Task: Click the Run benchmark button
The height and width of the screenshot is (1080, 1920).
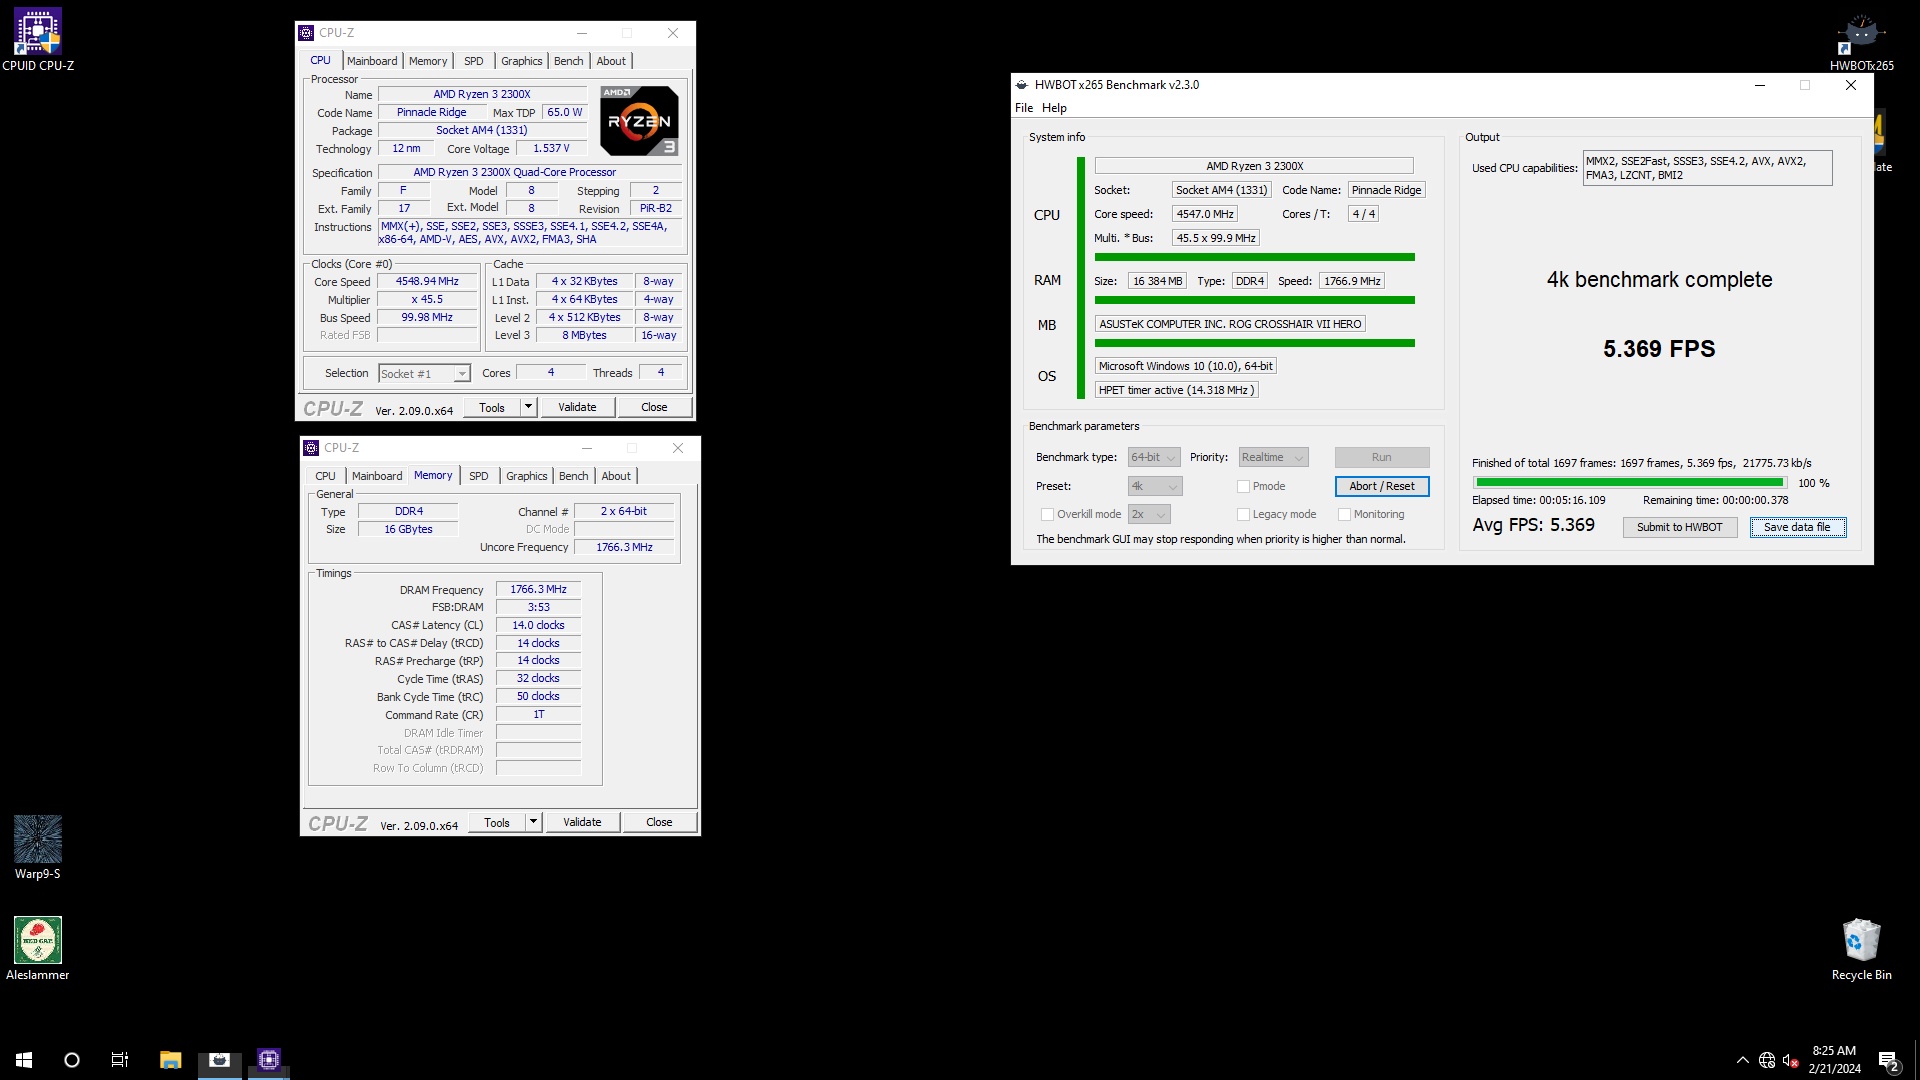Action: (x=1382, y=458)
